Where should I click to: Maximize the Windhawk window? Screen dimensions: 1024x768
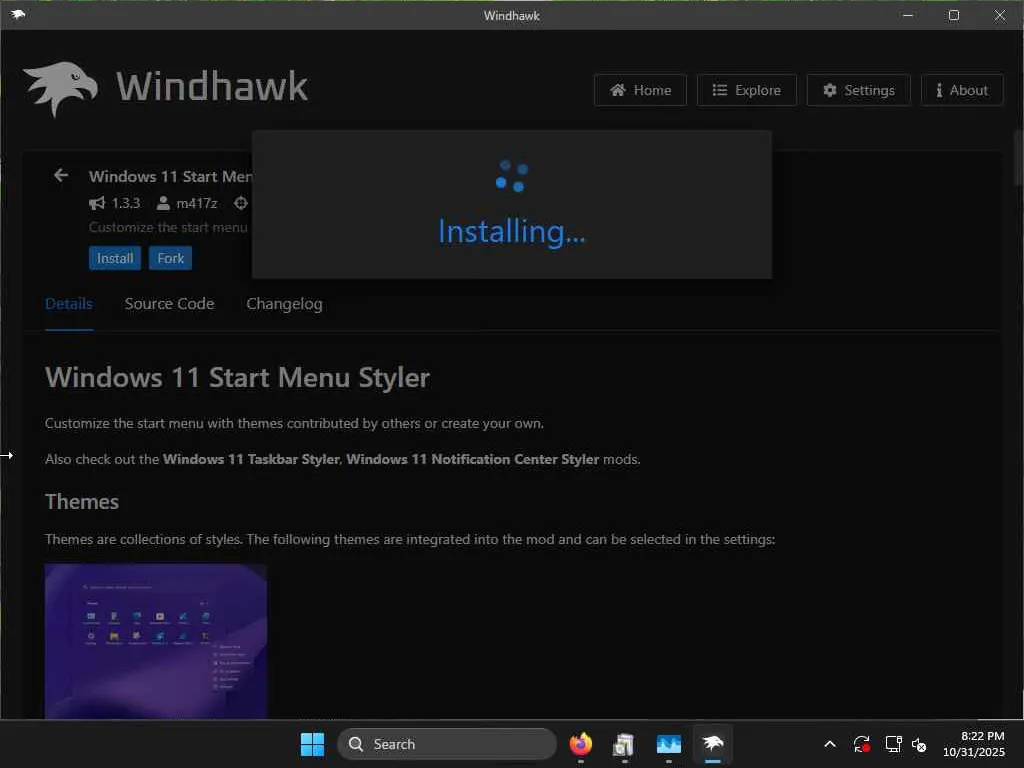tap(953, 15)
